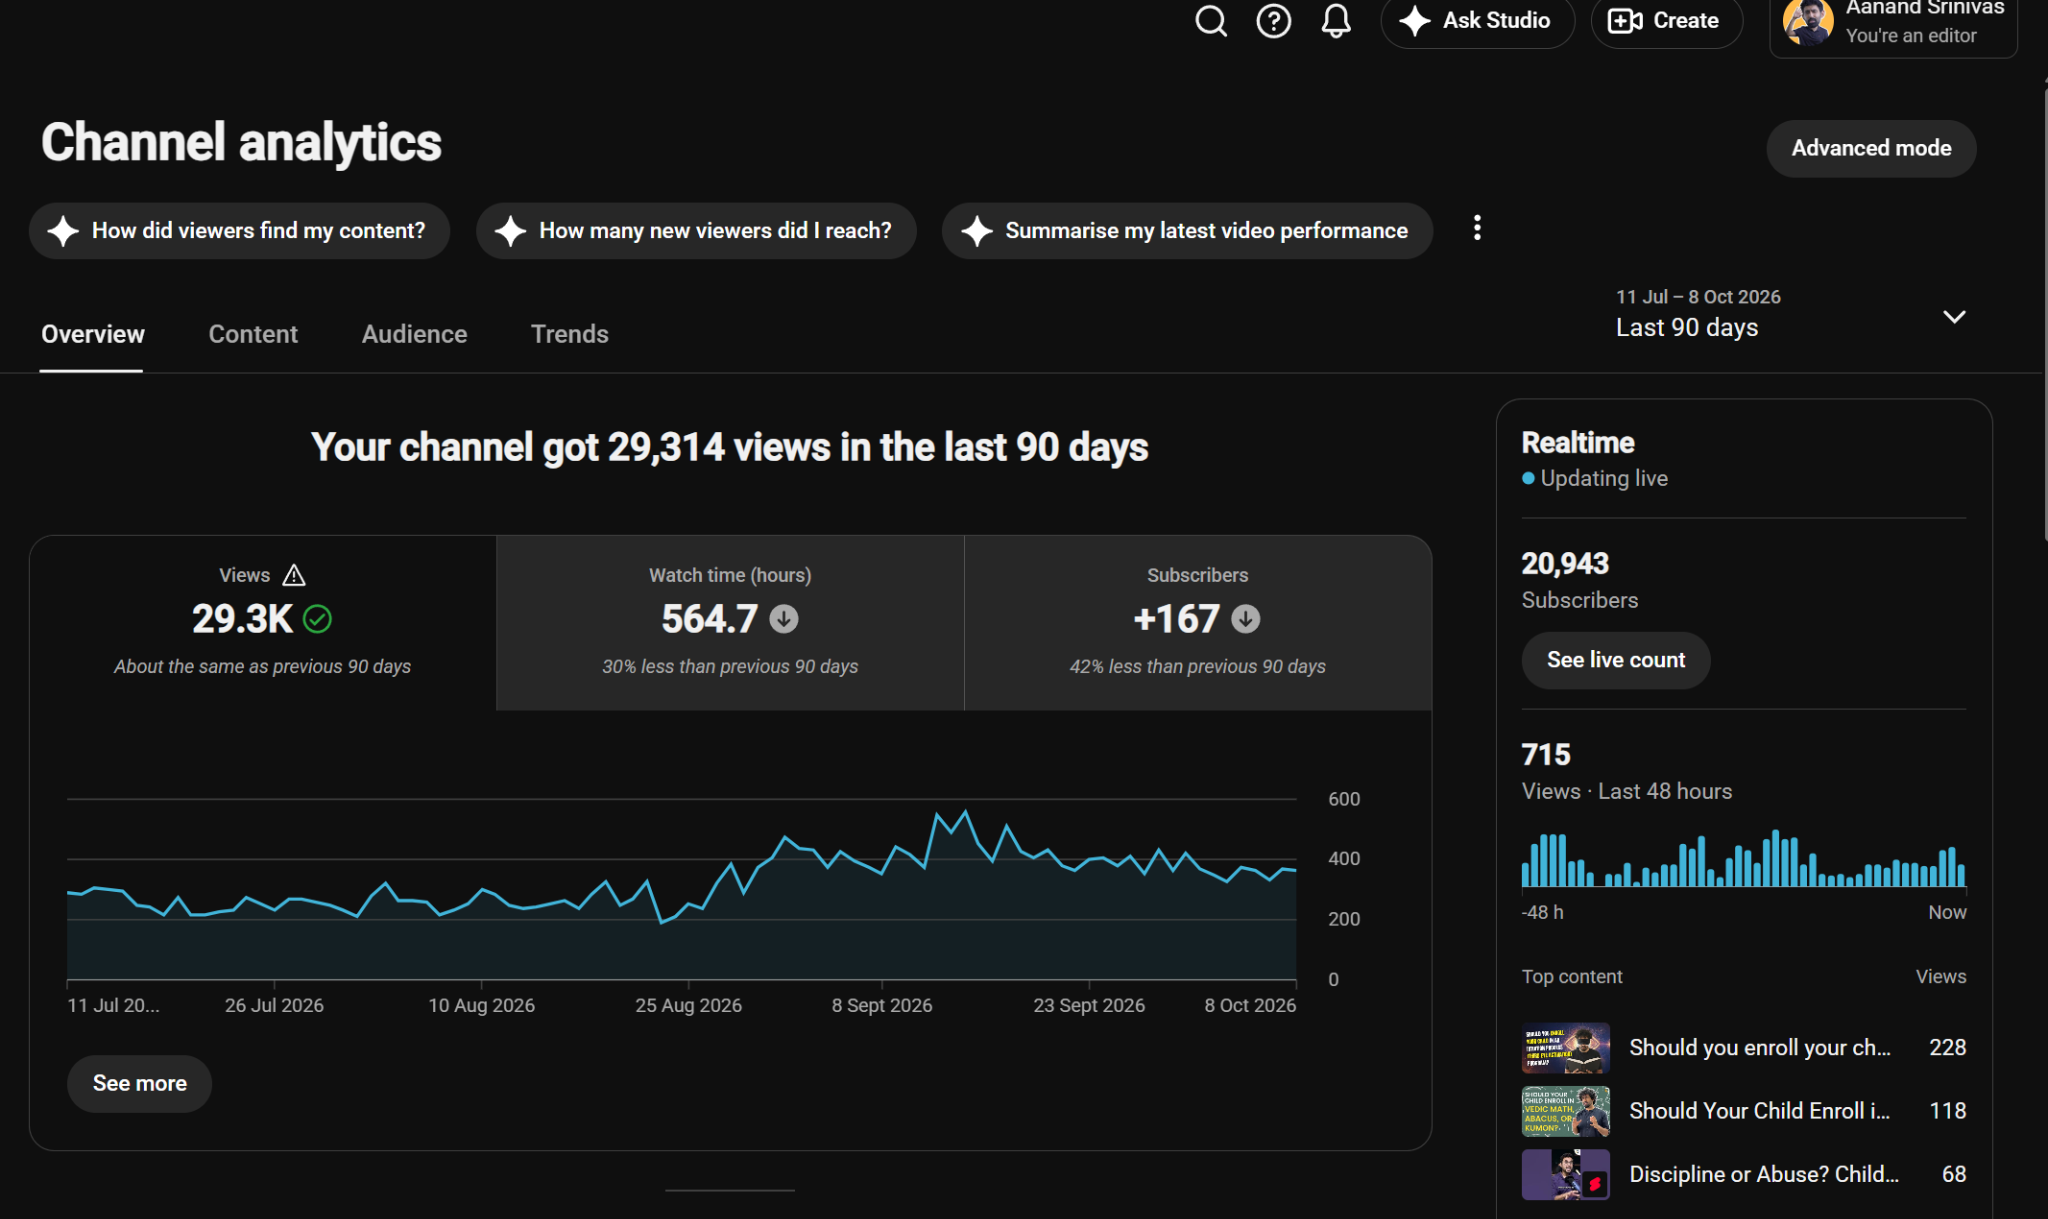The height and width of the screenshot is (1219, 2048).
Task: Click the 8 Sept 2026 chart axis label
Action: pos(882,1005)
